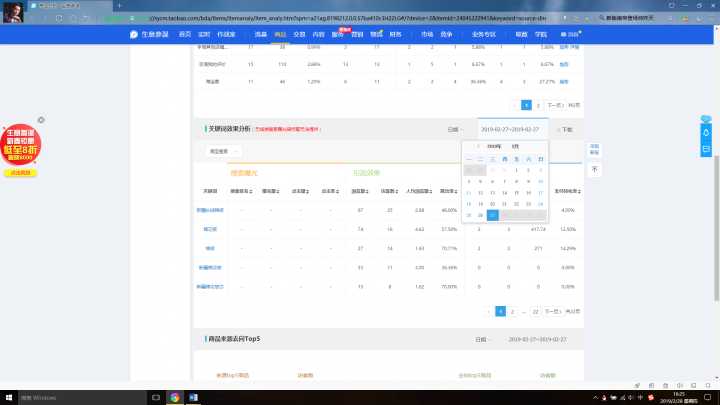Viewport: 720px width, 405px height.
Task: Open the 财务 navigation tab
Action: 395,34
